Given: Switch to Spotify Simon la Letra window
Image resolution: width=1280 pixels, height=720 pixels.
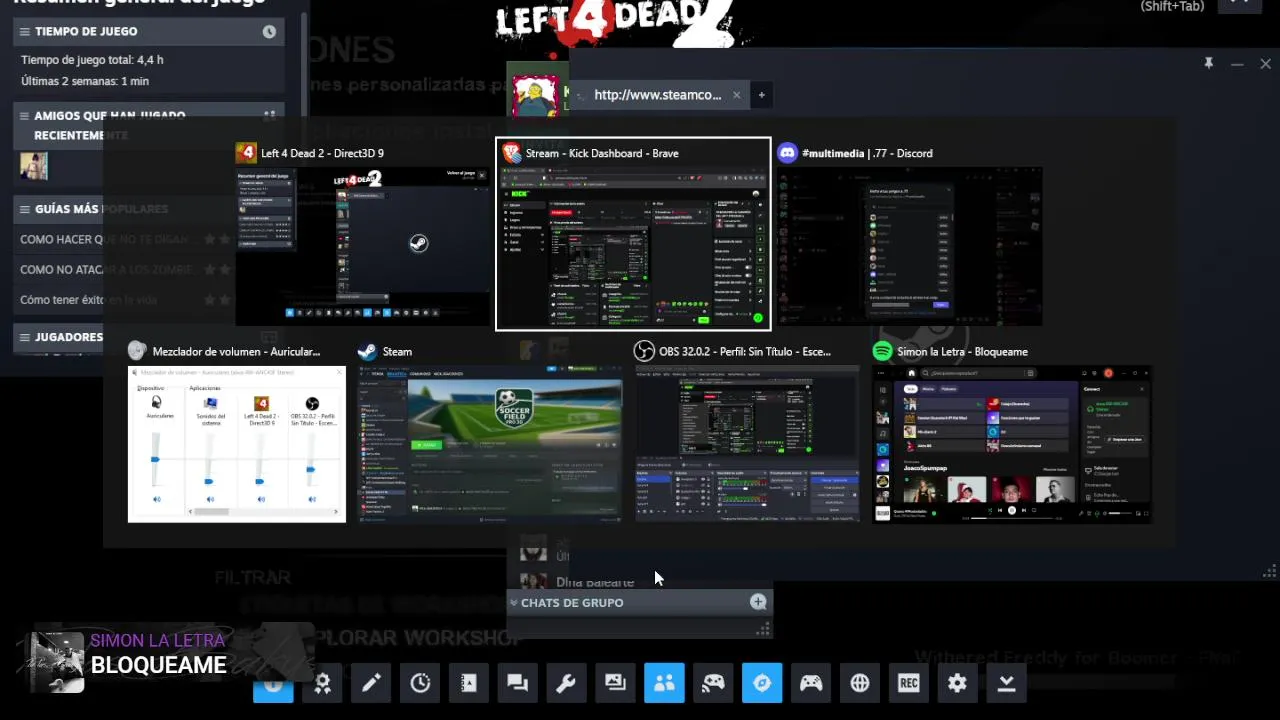Looking at the screenshot, I should pyautogui.click(x=1012, y=432).
